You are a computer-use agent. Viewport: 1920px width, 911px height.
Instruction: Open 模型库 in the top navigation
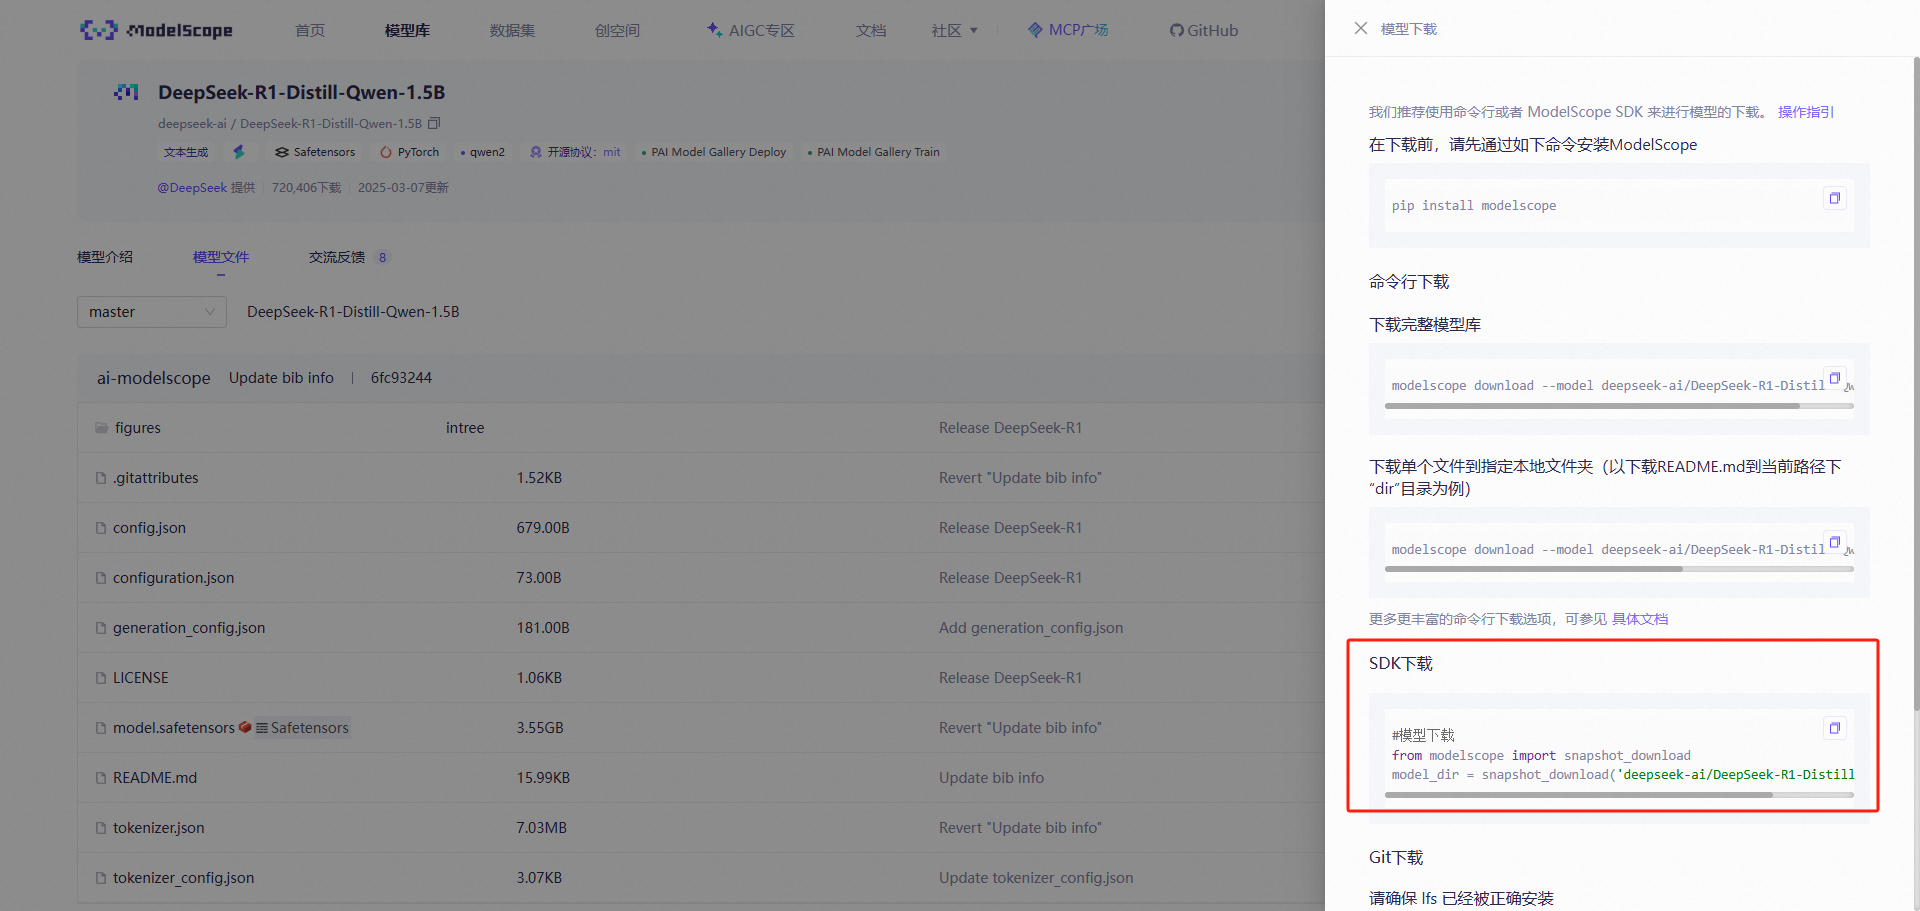(407, 30)
